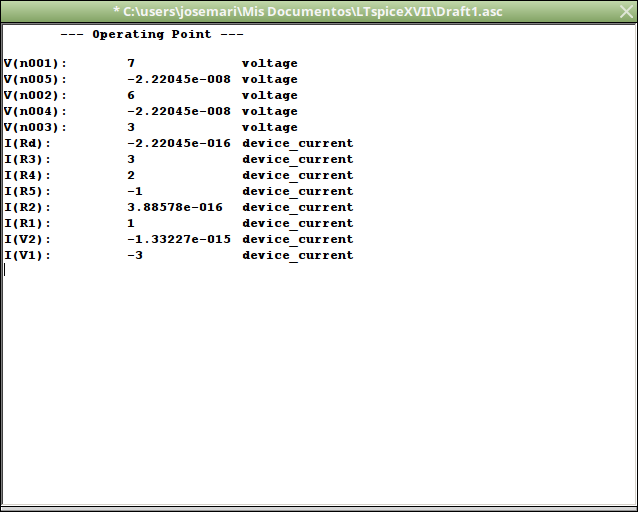Click the I(V2) value -1.33227e-015
Image resolution: width=638 pixels, height=512 pixels.
coord(178,239)
